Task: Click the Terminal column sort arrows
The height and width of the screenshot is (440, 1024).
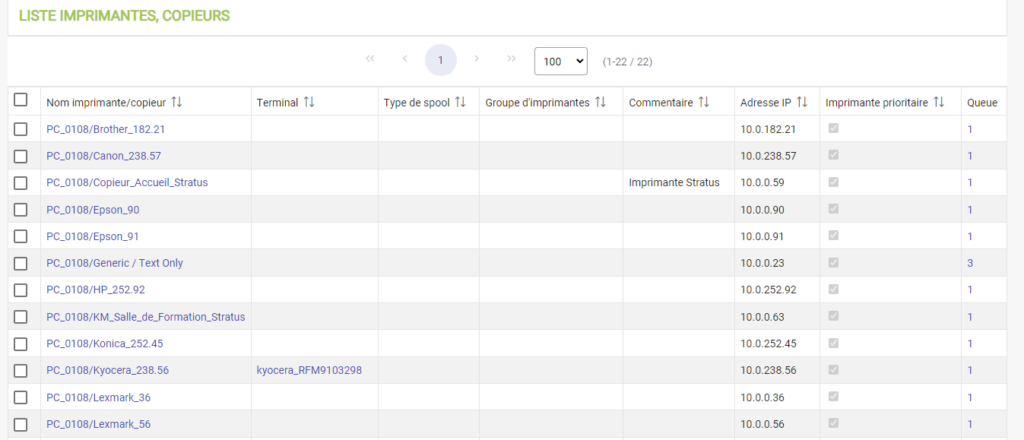Action: 309,102
